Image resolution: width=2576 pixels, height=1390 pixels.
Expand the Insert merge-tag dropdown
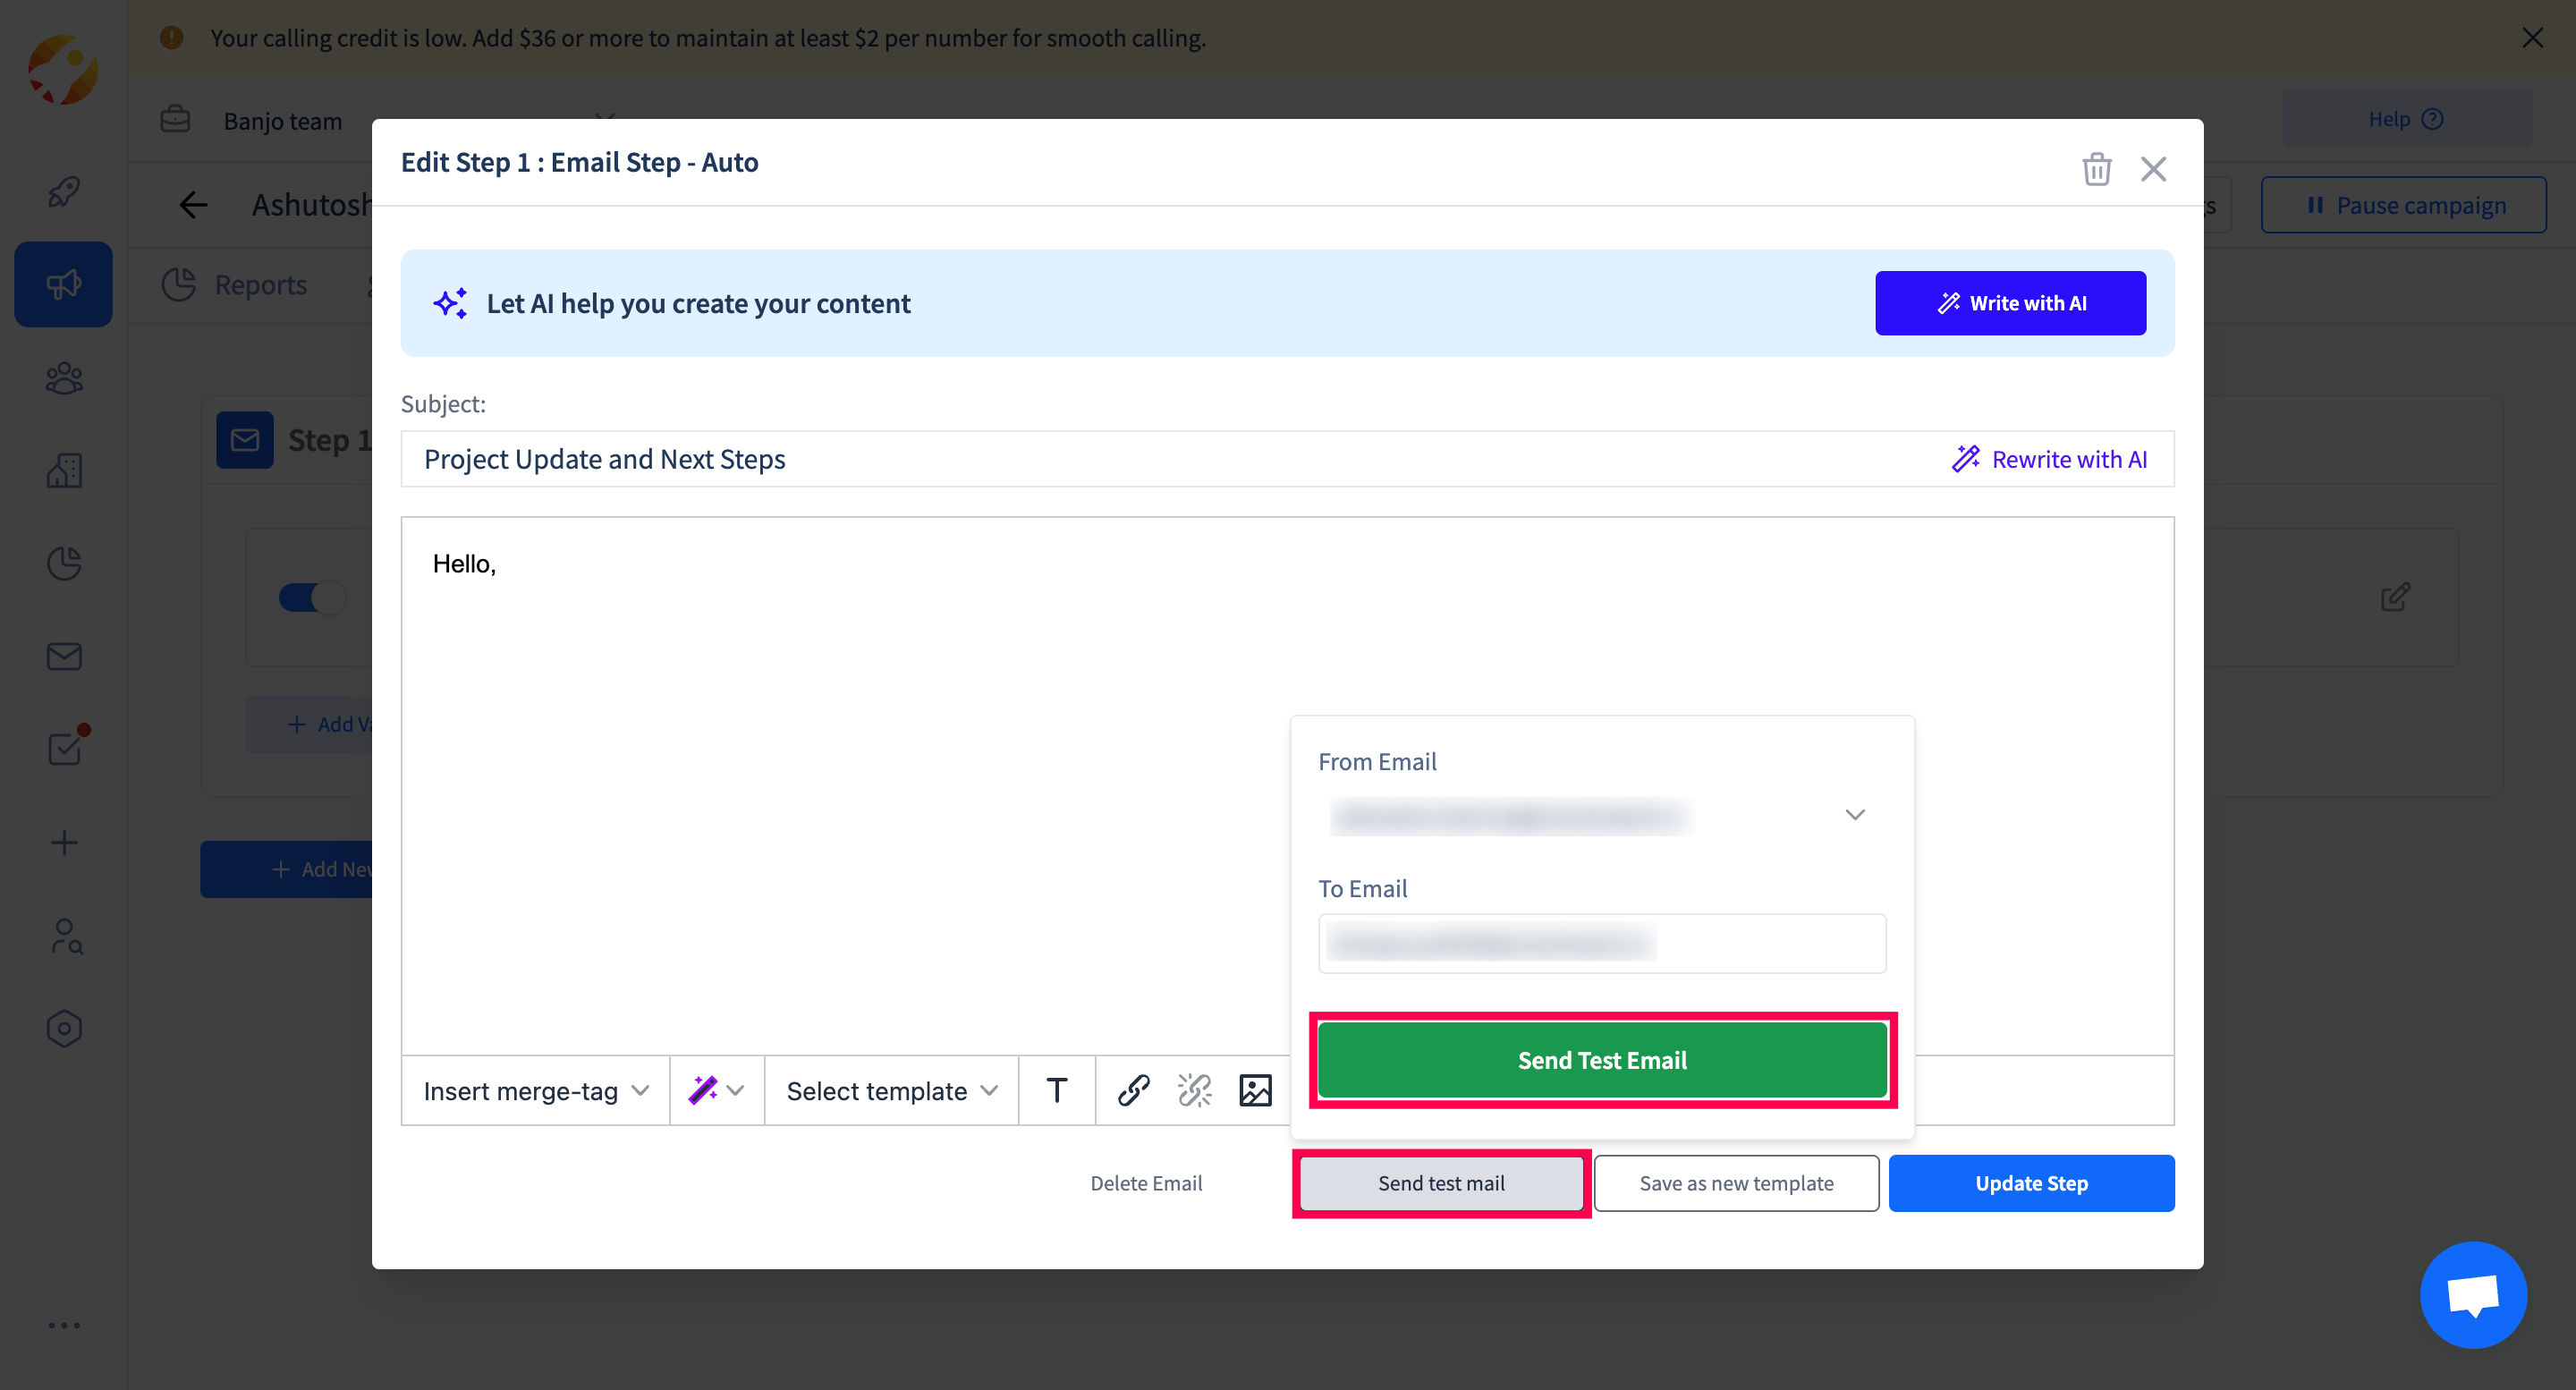click(x=535, y=1091)
